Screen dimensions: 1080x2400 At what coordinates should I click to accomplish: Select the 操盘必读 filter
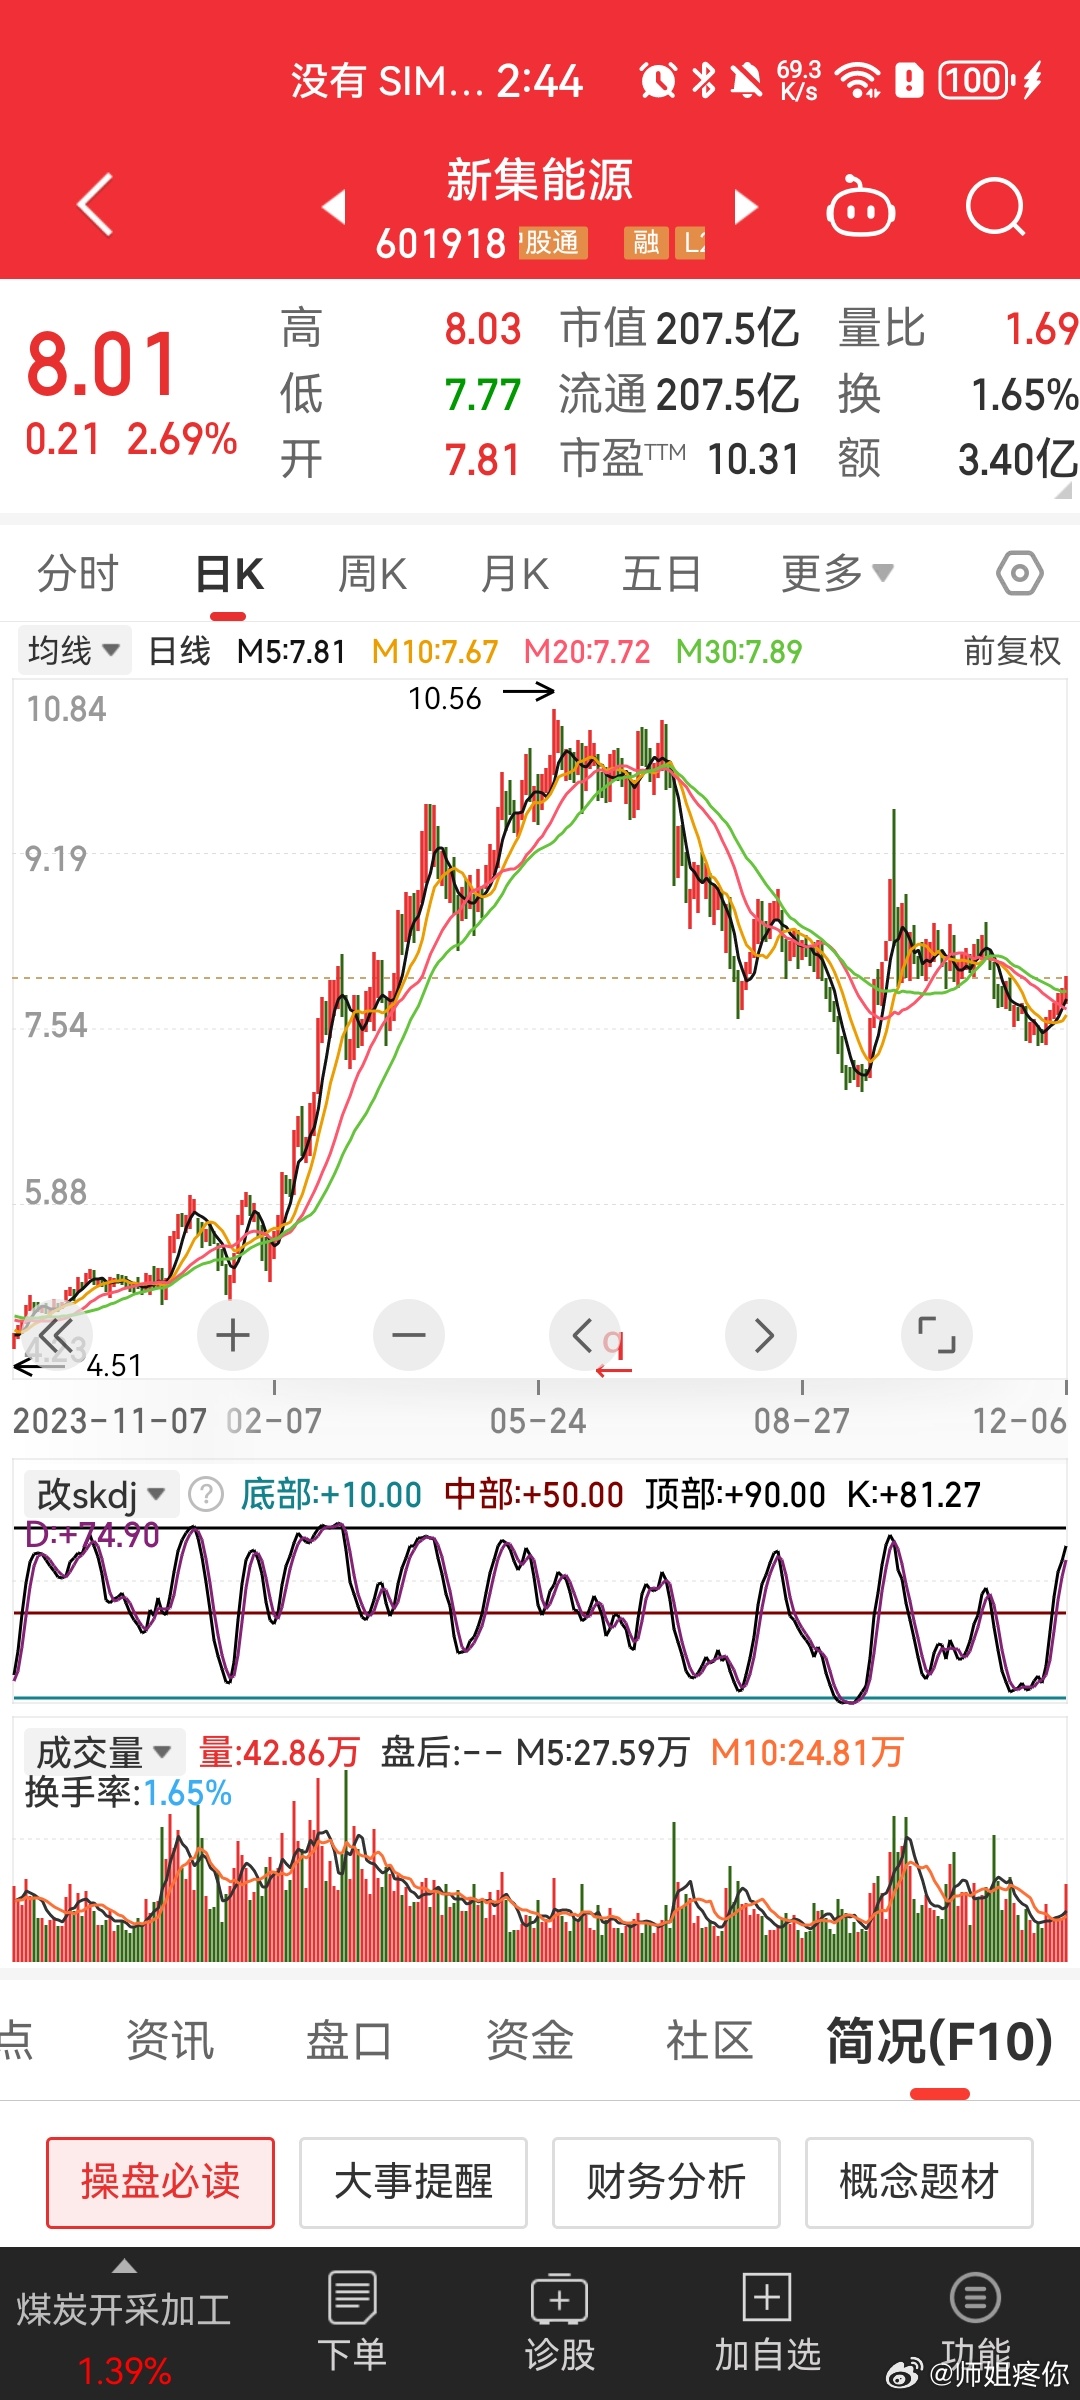[x=160, y=2182]
